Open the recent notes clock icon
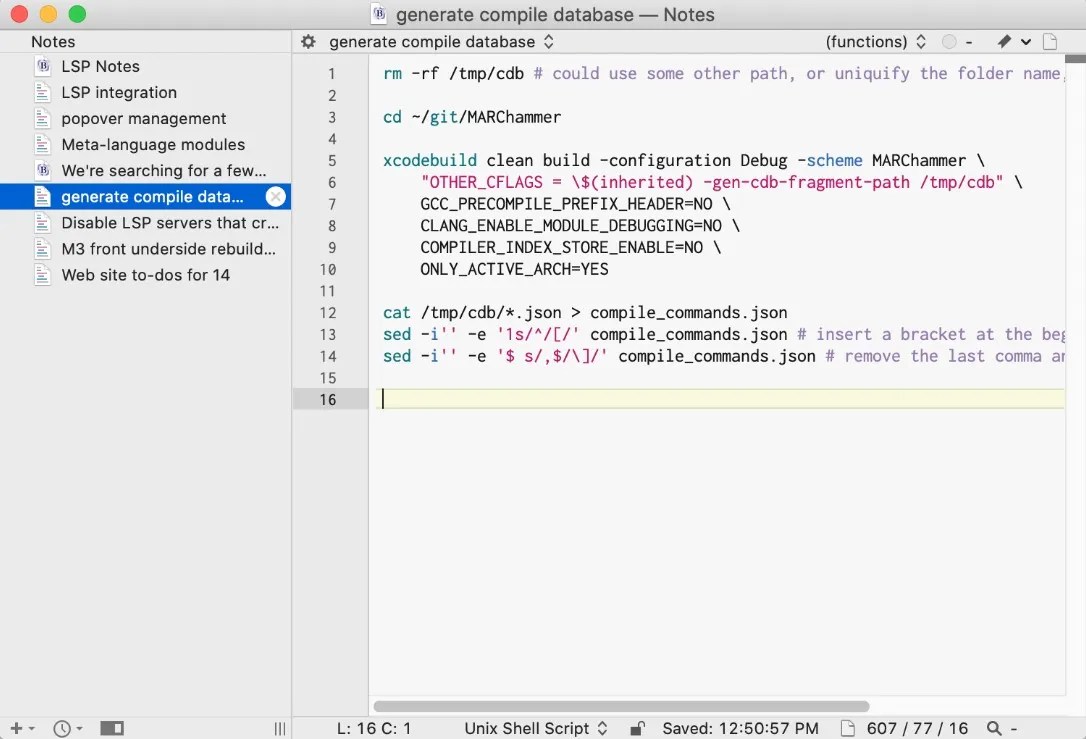 tap(62, 728)
